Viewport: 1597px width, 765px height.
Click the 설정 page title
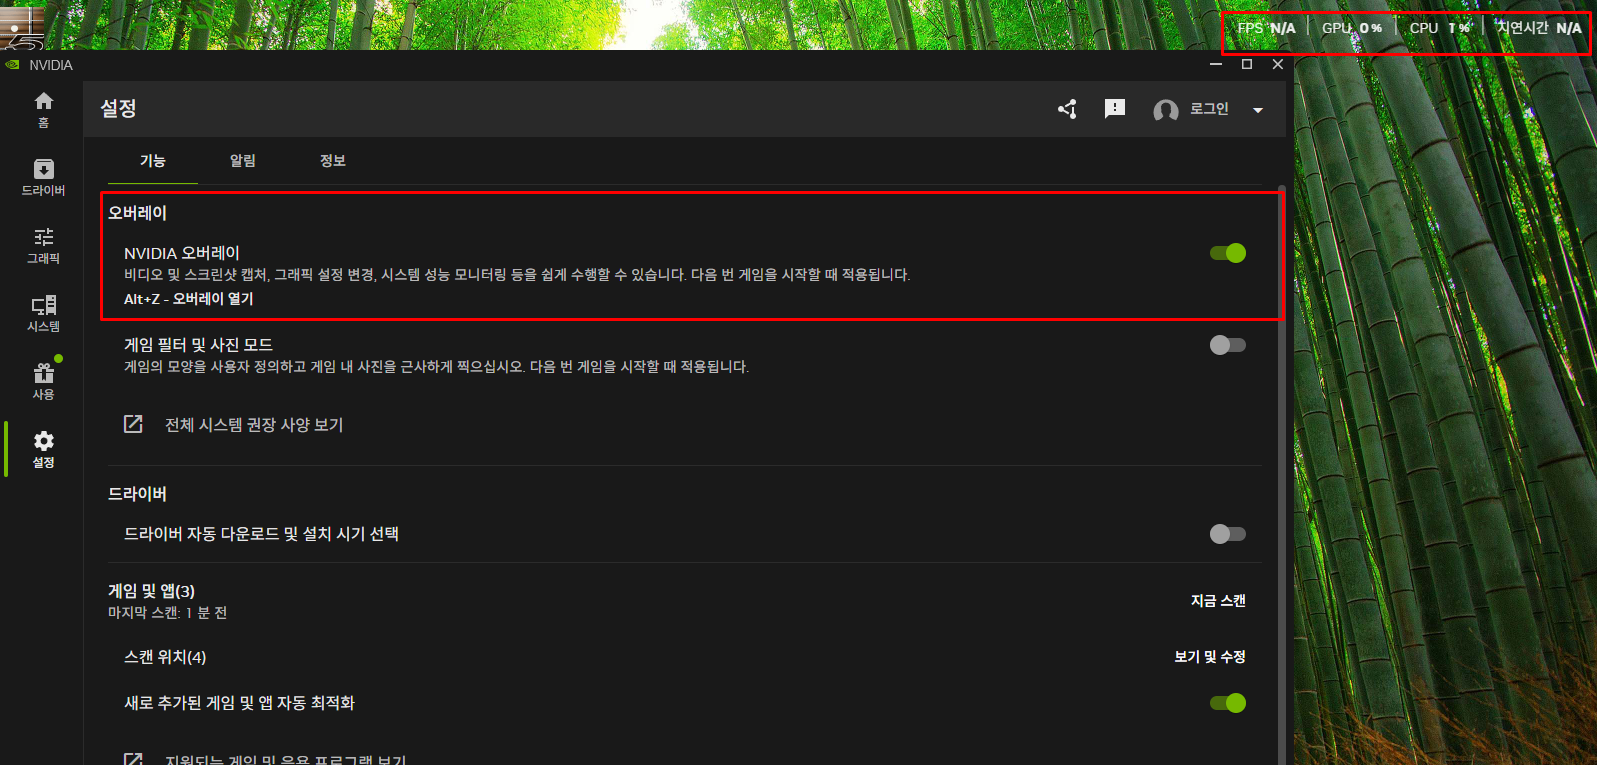coord(118,108)
